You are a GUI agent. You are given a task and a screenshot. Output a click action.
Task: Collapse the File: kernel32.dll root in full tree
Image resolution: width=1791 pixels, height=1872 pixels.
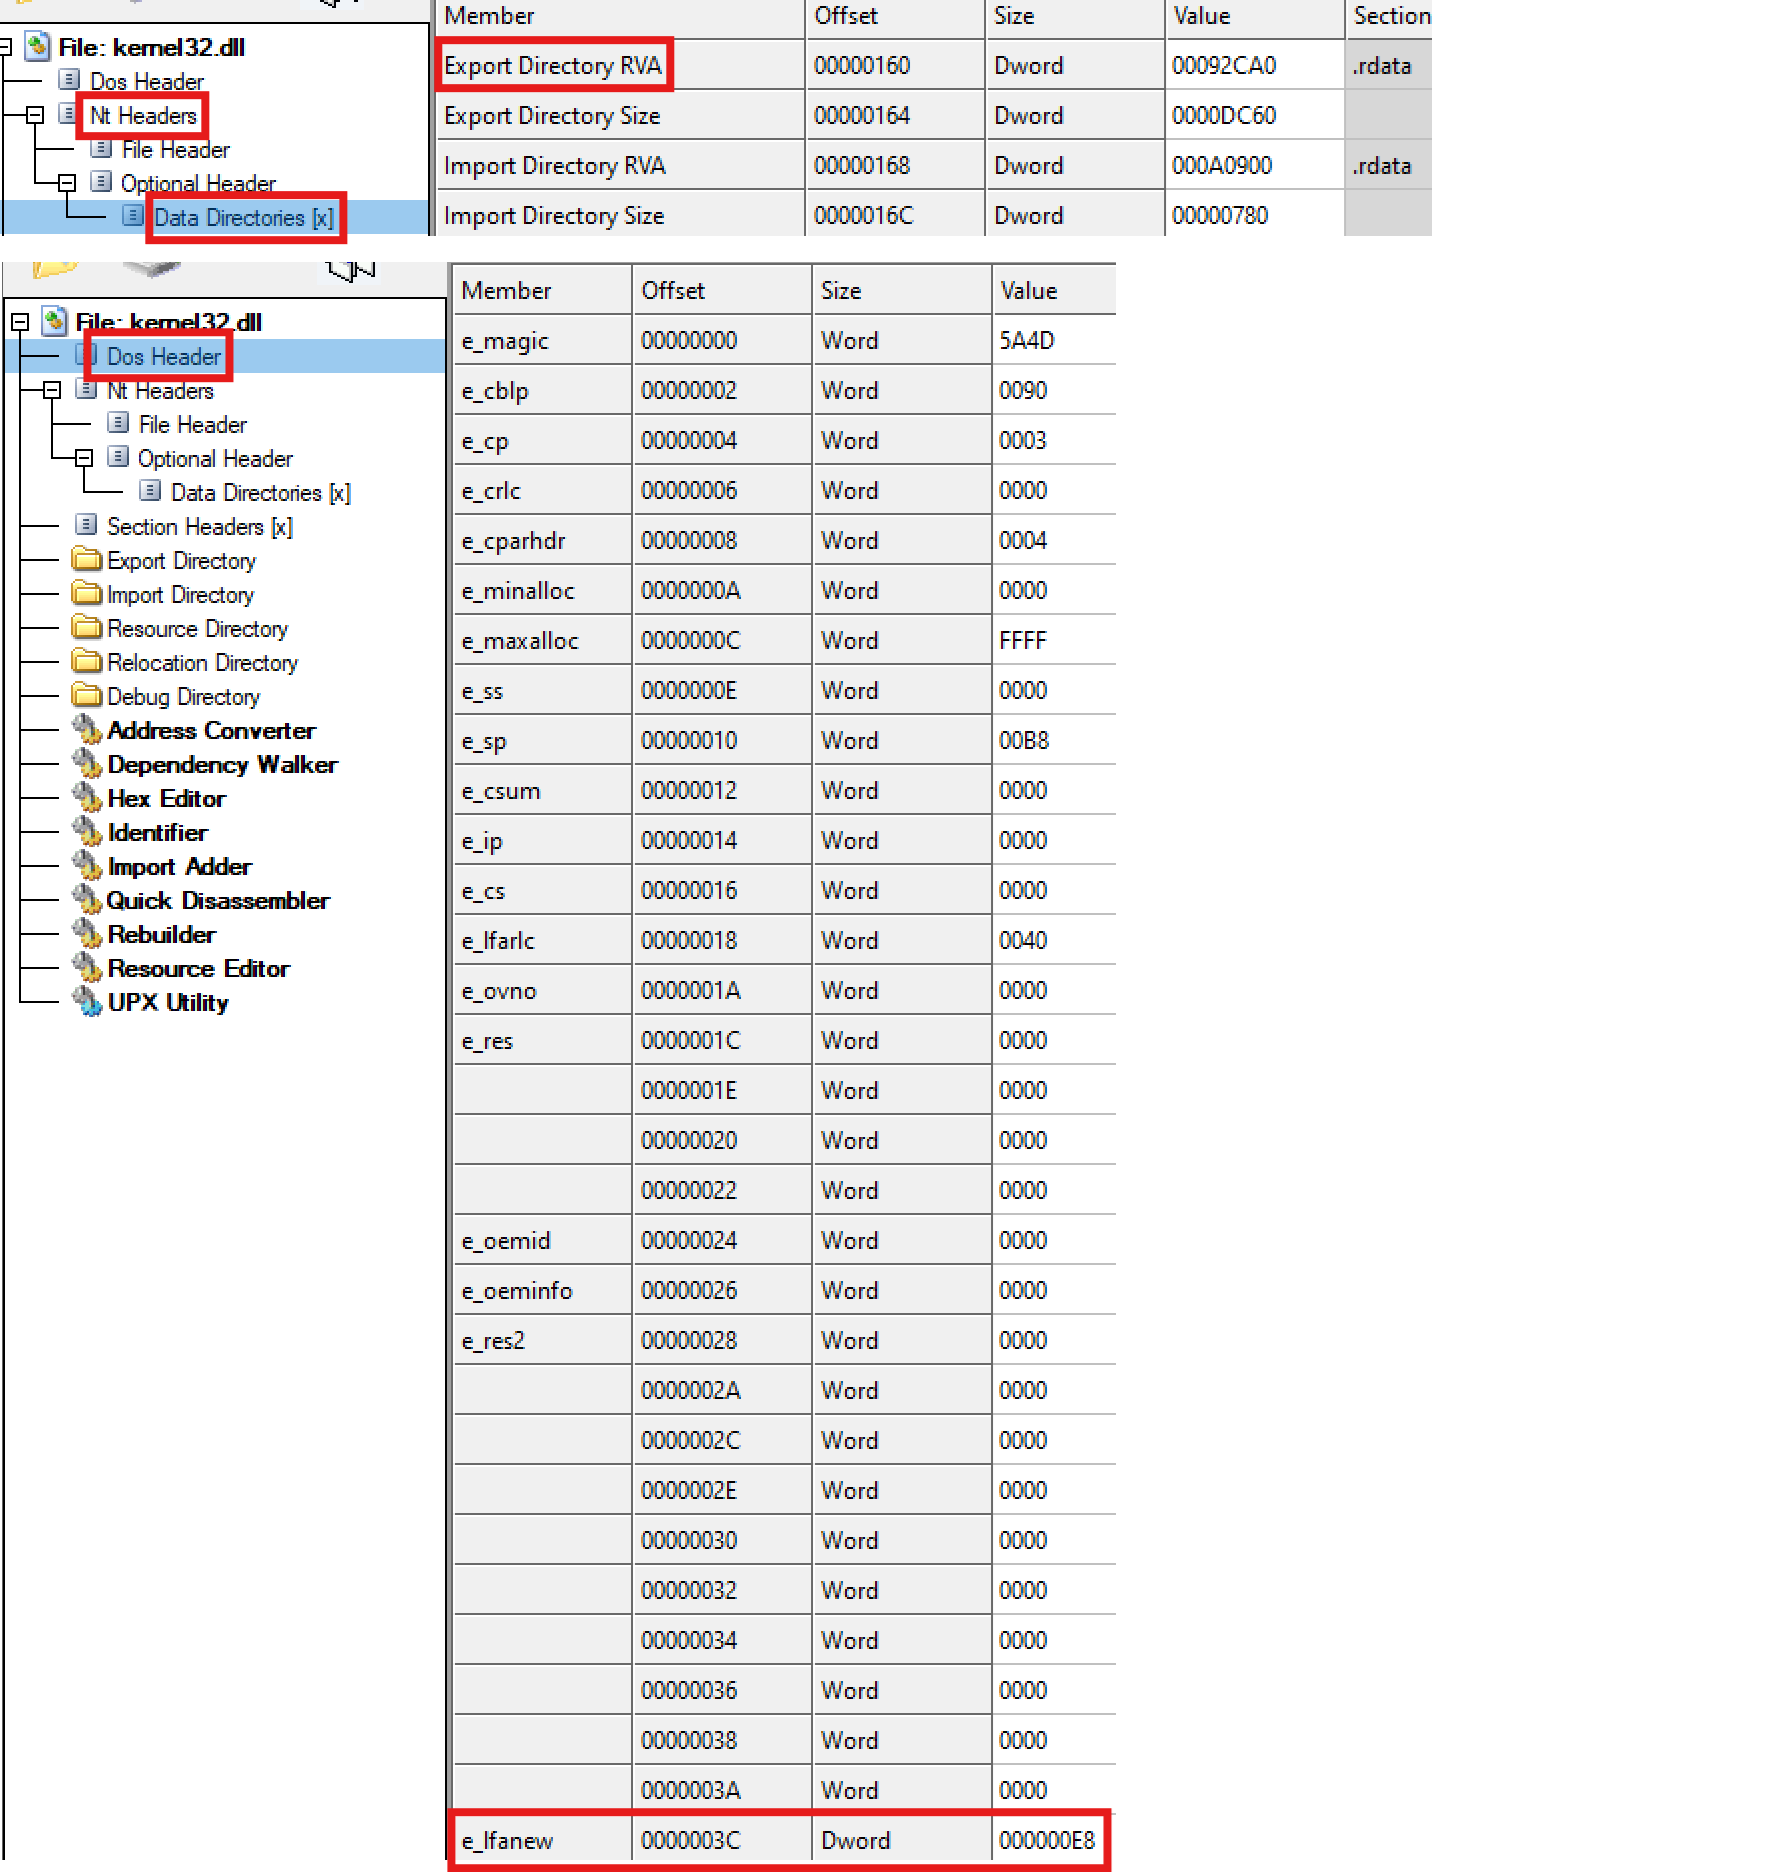(20, 322)
